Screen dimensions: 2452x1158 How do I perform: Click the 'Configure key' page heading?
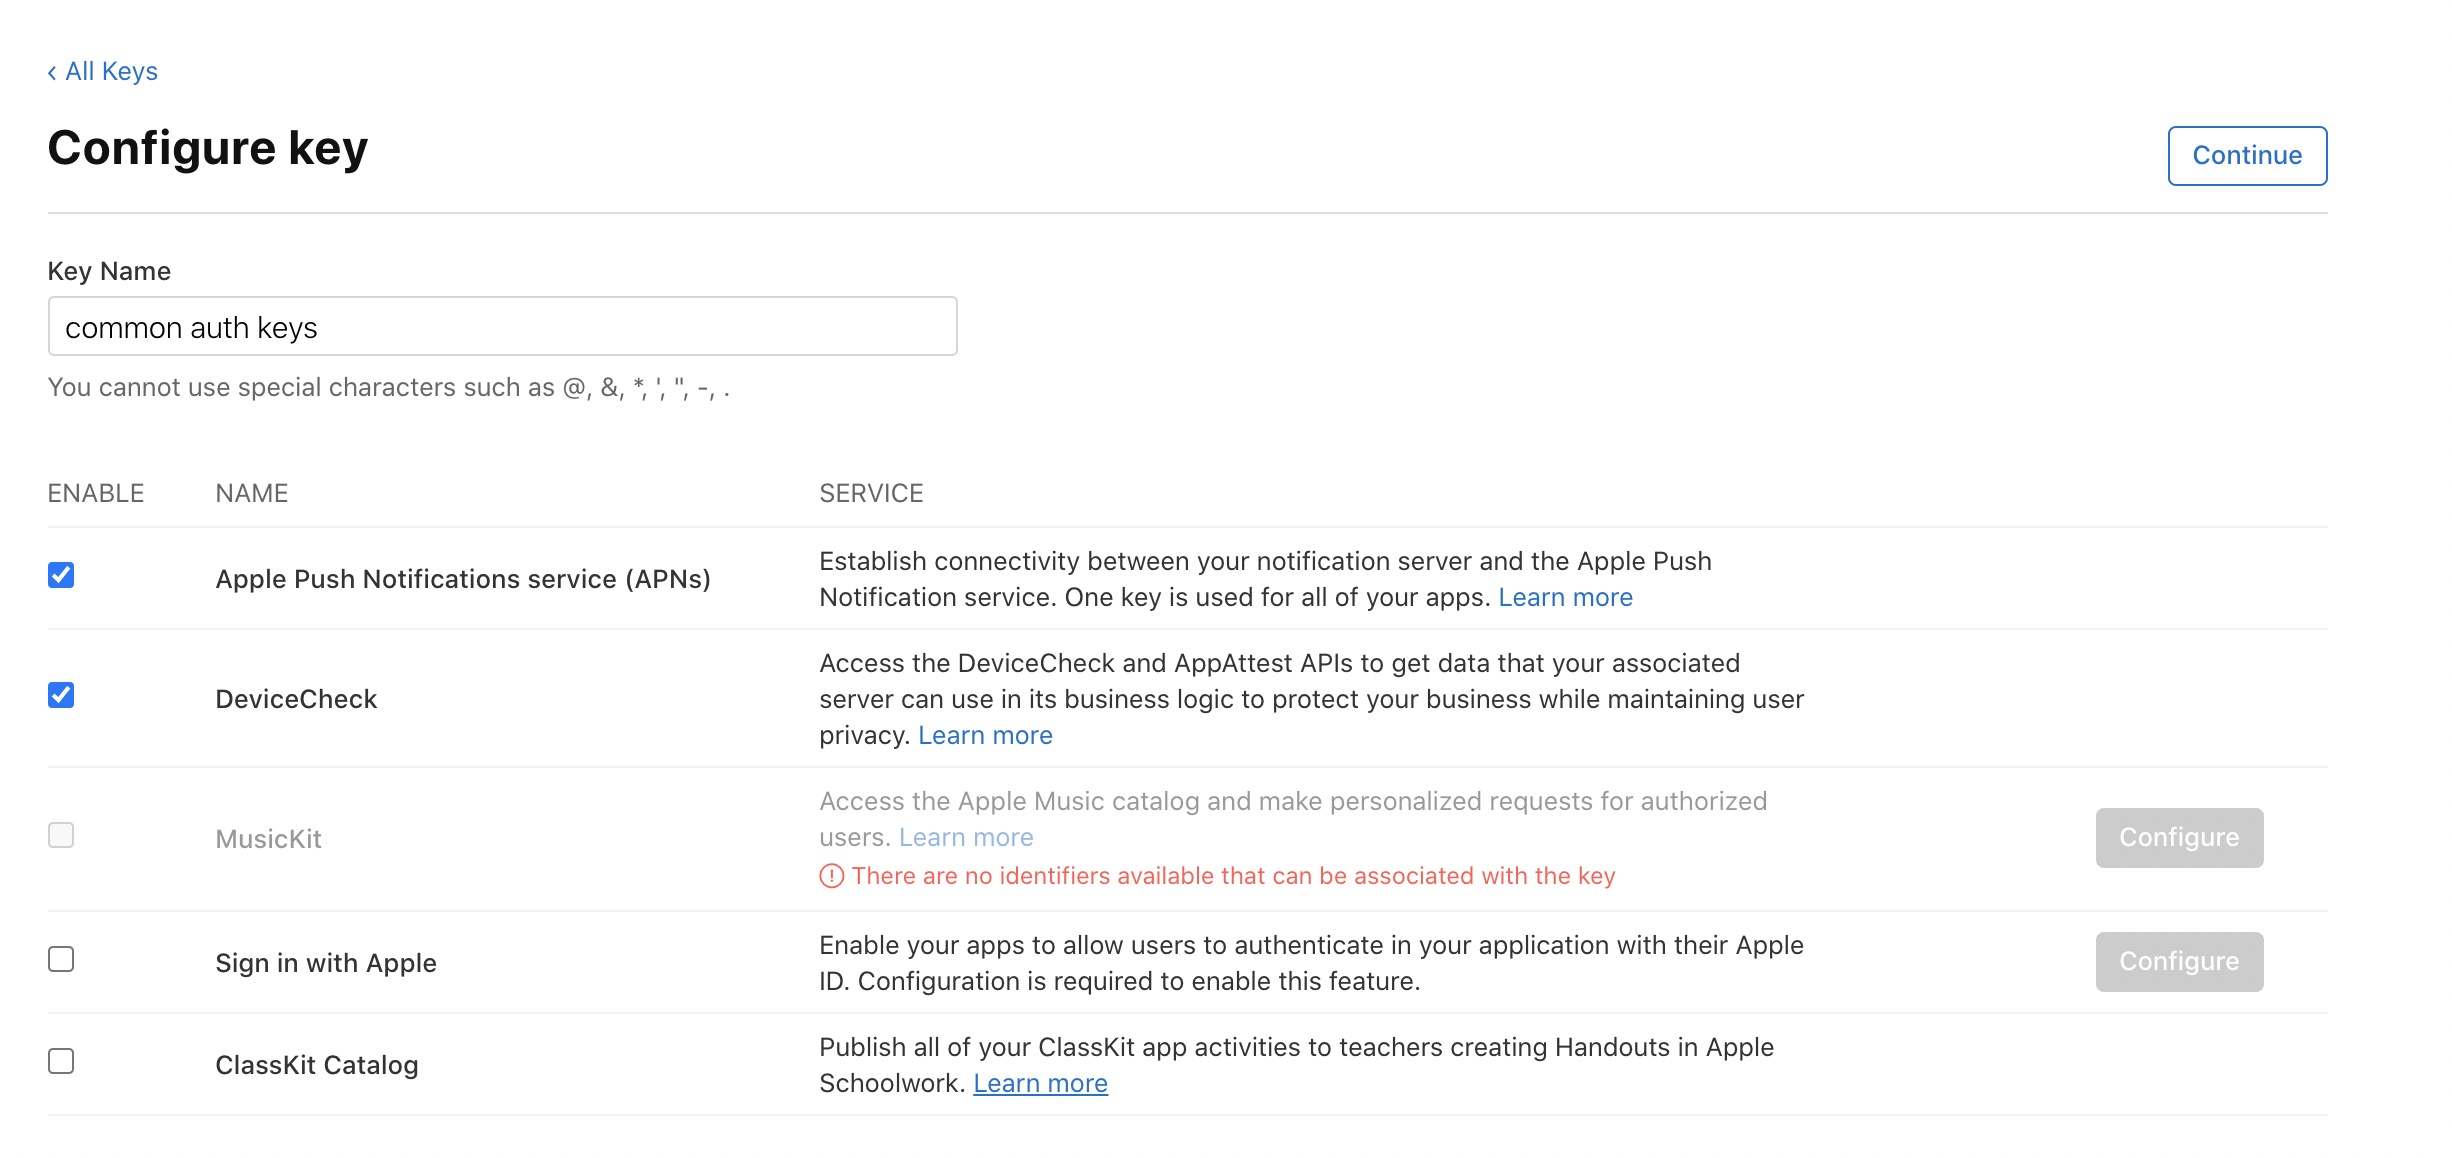tap(208, 148)
